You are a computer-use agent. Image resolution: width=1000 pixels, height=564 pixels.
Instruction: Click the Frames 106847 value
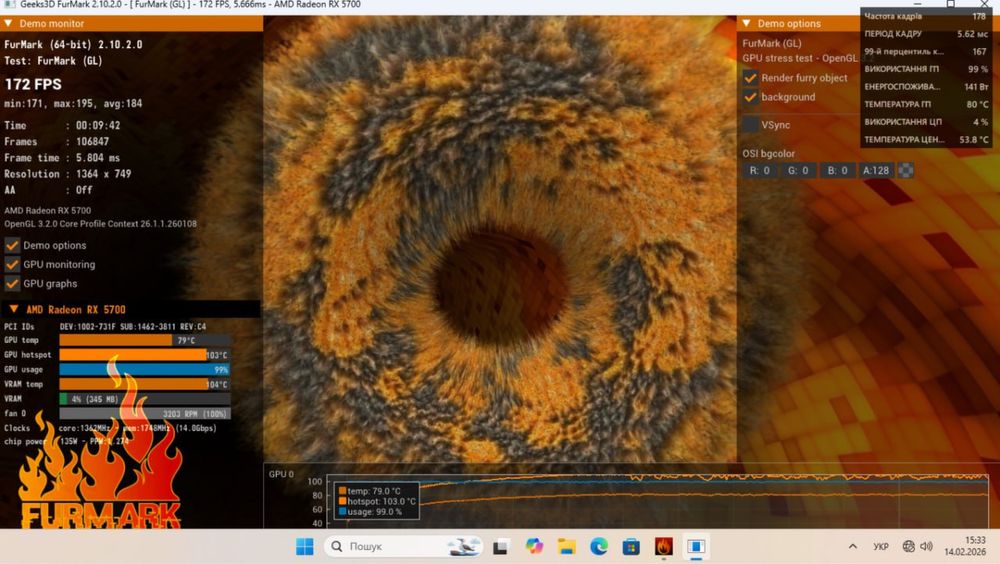[92, 142]
